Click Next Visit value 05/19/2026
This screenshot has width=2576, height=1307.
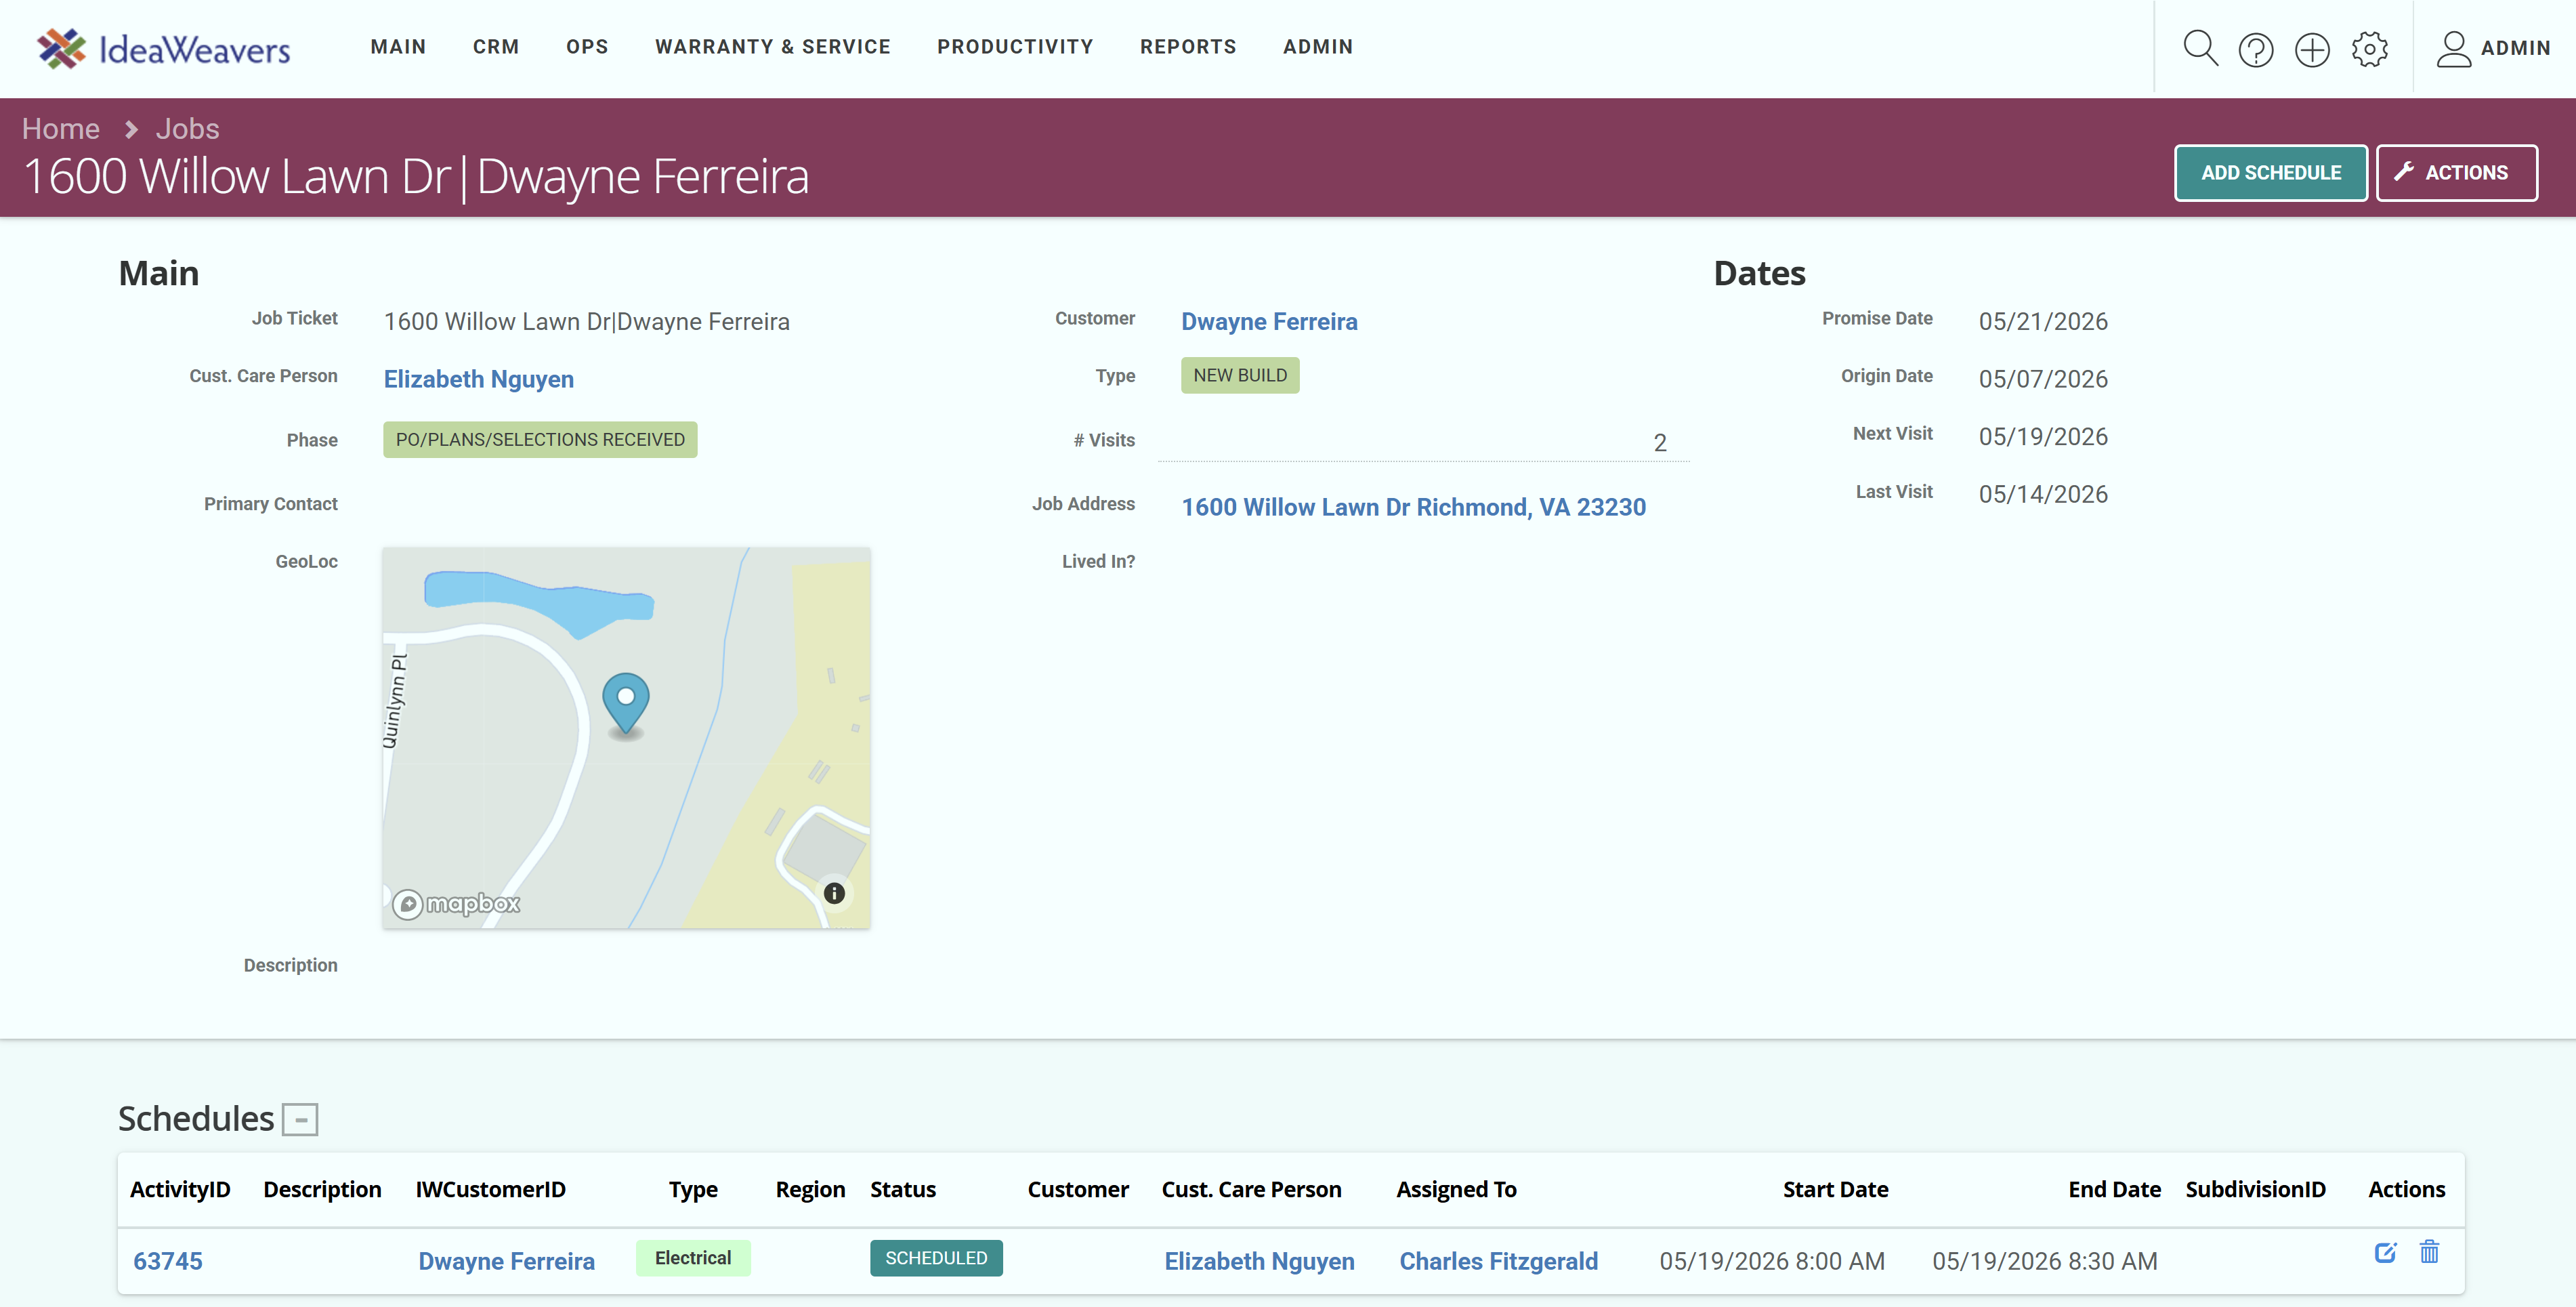pos(2043,437)
